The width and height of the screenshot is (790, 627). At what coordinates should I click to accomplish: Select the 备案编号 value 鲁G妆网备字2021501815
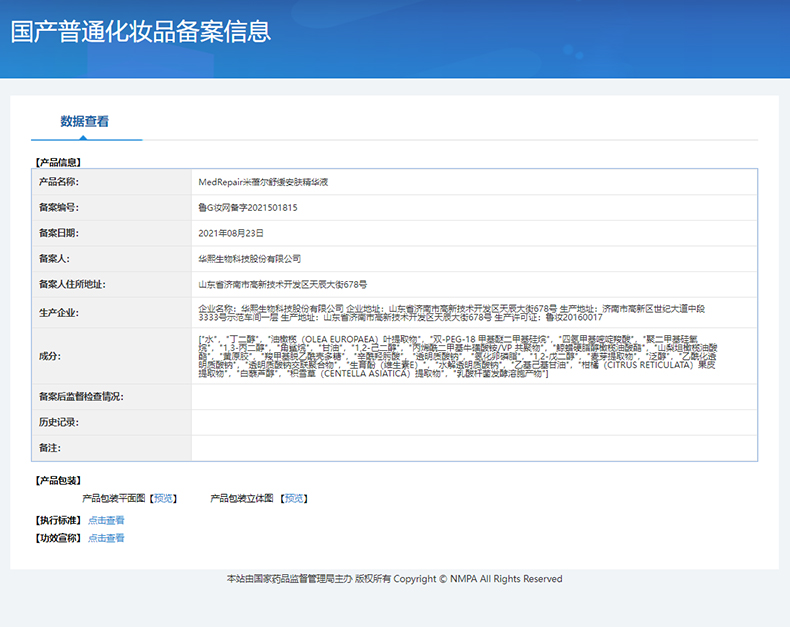(248, 207)
